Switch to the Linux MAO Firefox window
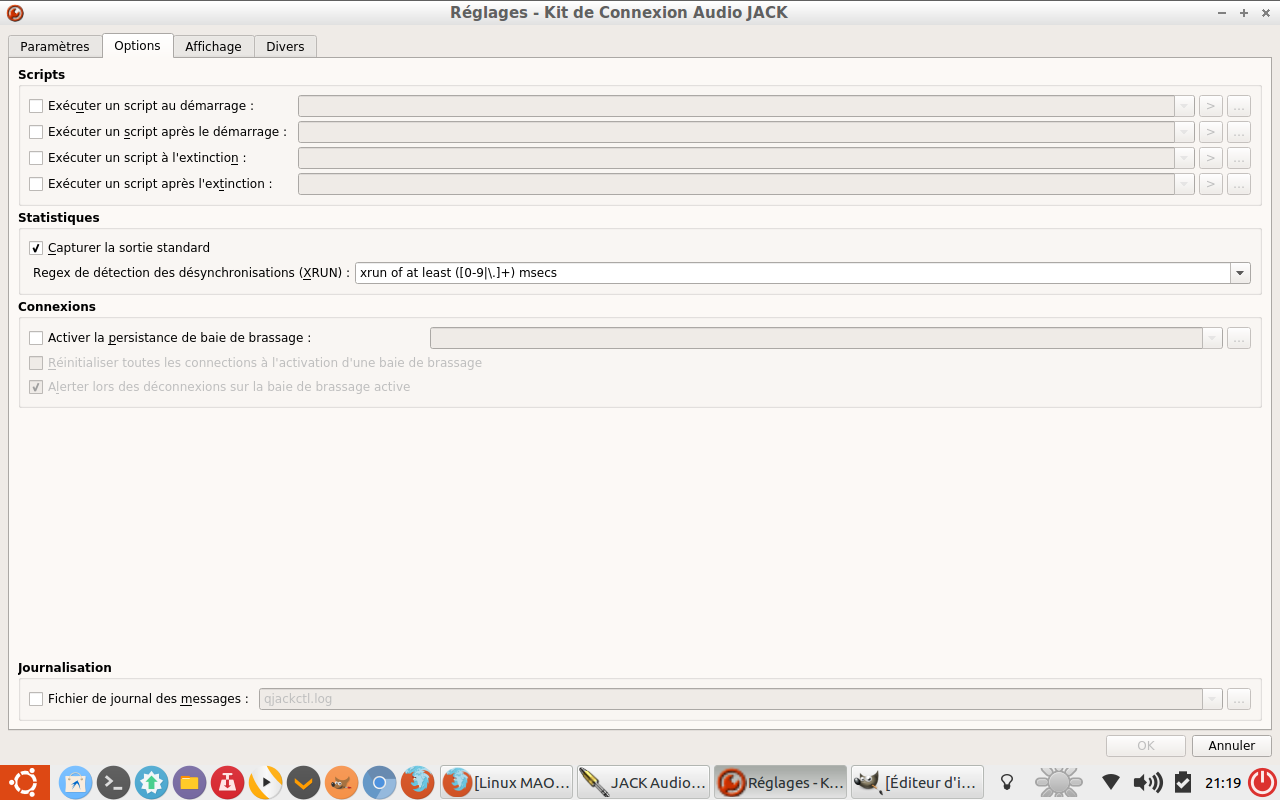 click(x=507, y=782)
